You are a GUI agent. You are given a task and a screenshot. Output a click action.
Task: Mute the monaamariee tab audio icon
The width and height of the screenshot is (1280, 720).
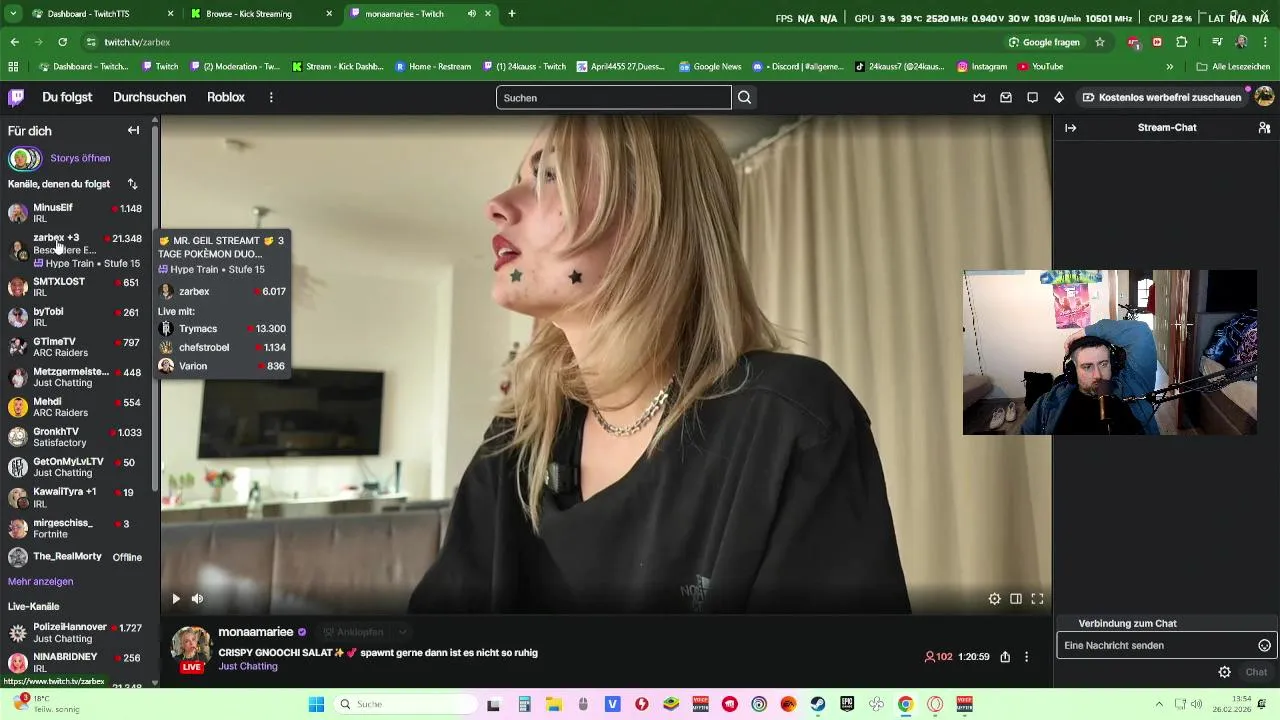471,14
